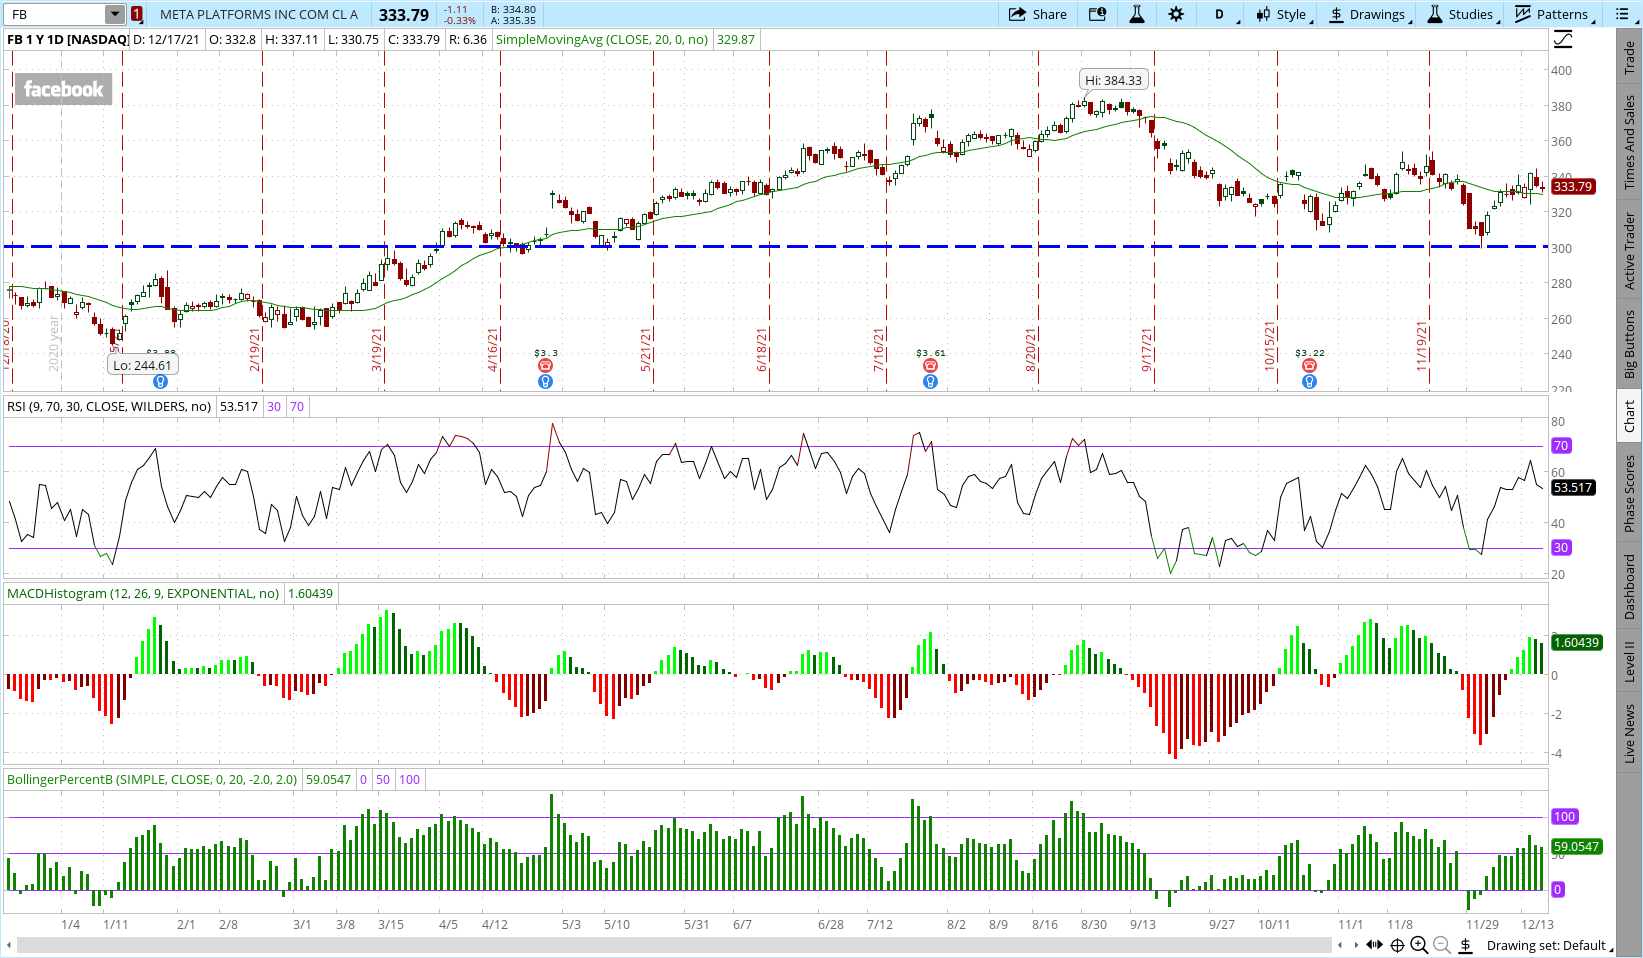Switch to Times And Sales side tab
Image resolution: width=1643 pixels, height=958 pixels.
pyautogui.click(x=1630, y=142)
